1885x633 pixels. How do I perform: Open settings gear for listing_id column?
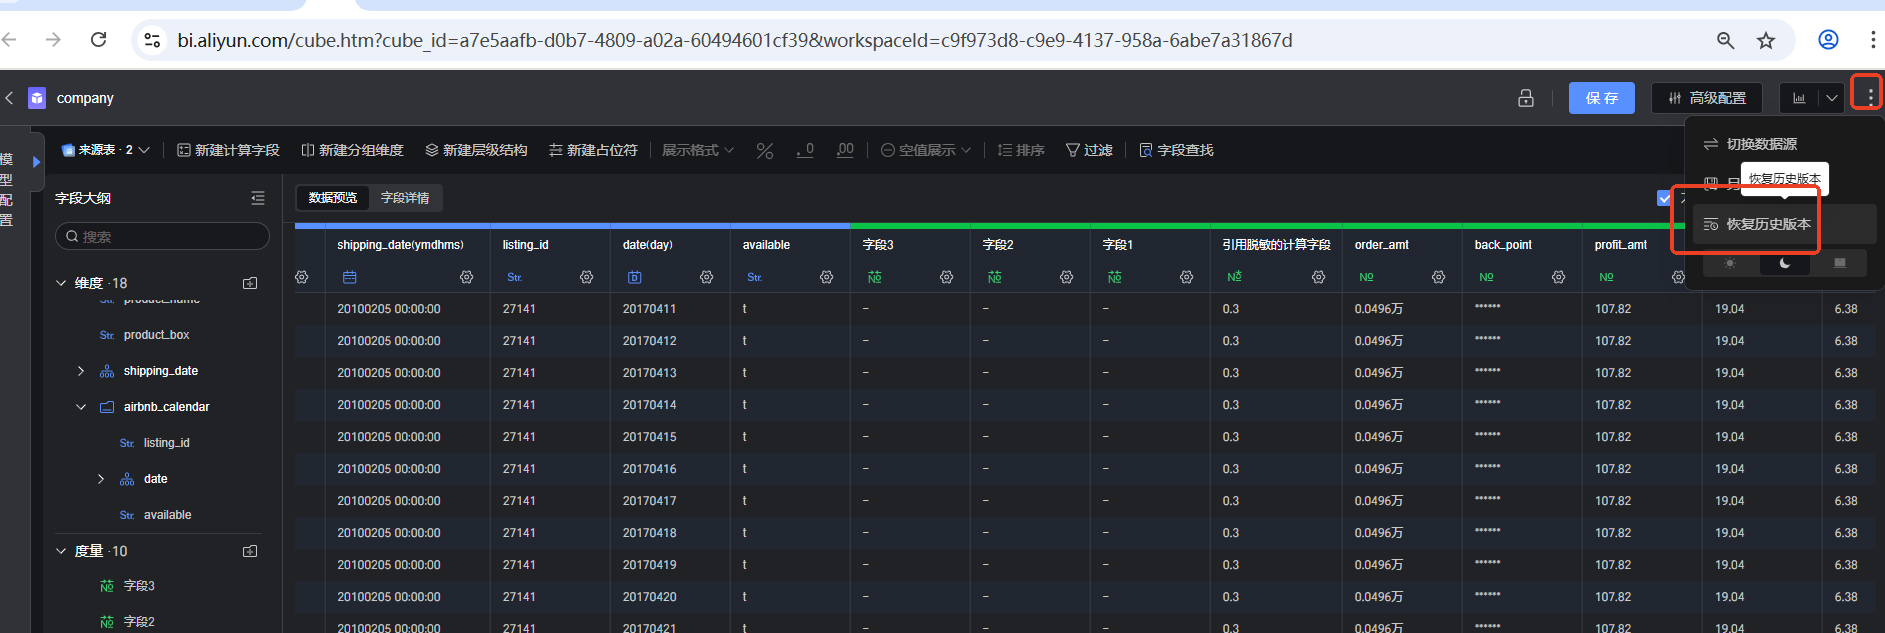pyautogui.click(x=586, y=277)
